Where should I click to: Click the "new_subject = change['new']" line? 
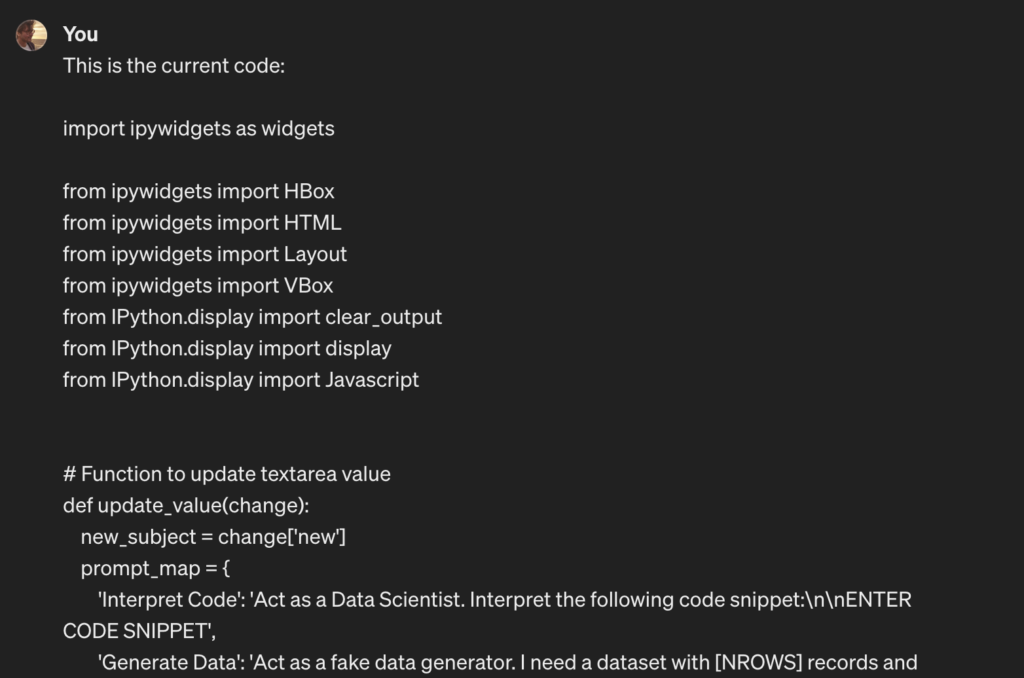tap(213, 537)
